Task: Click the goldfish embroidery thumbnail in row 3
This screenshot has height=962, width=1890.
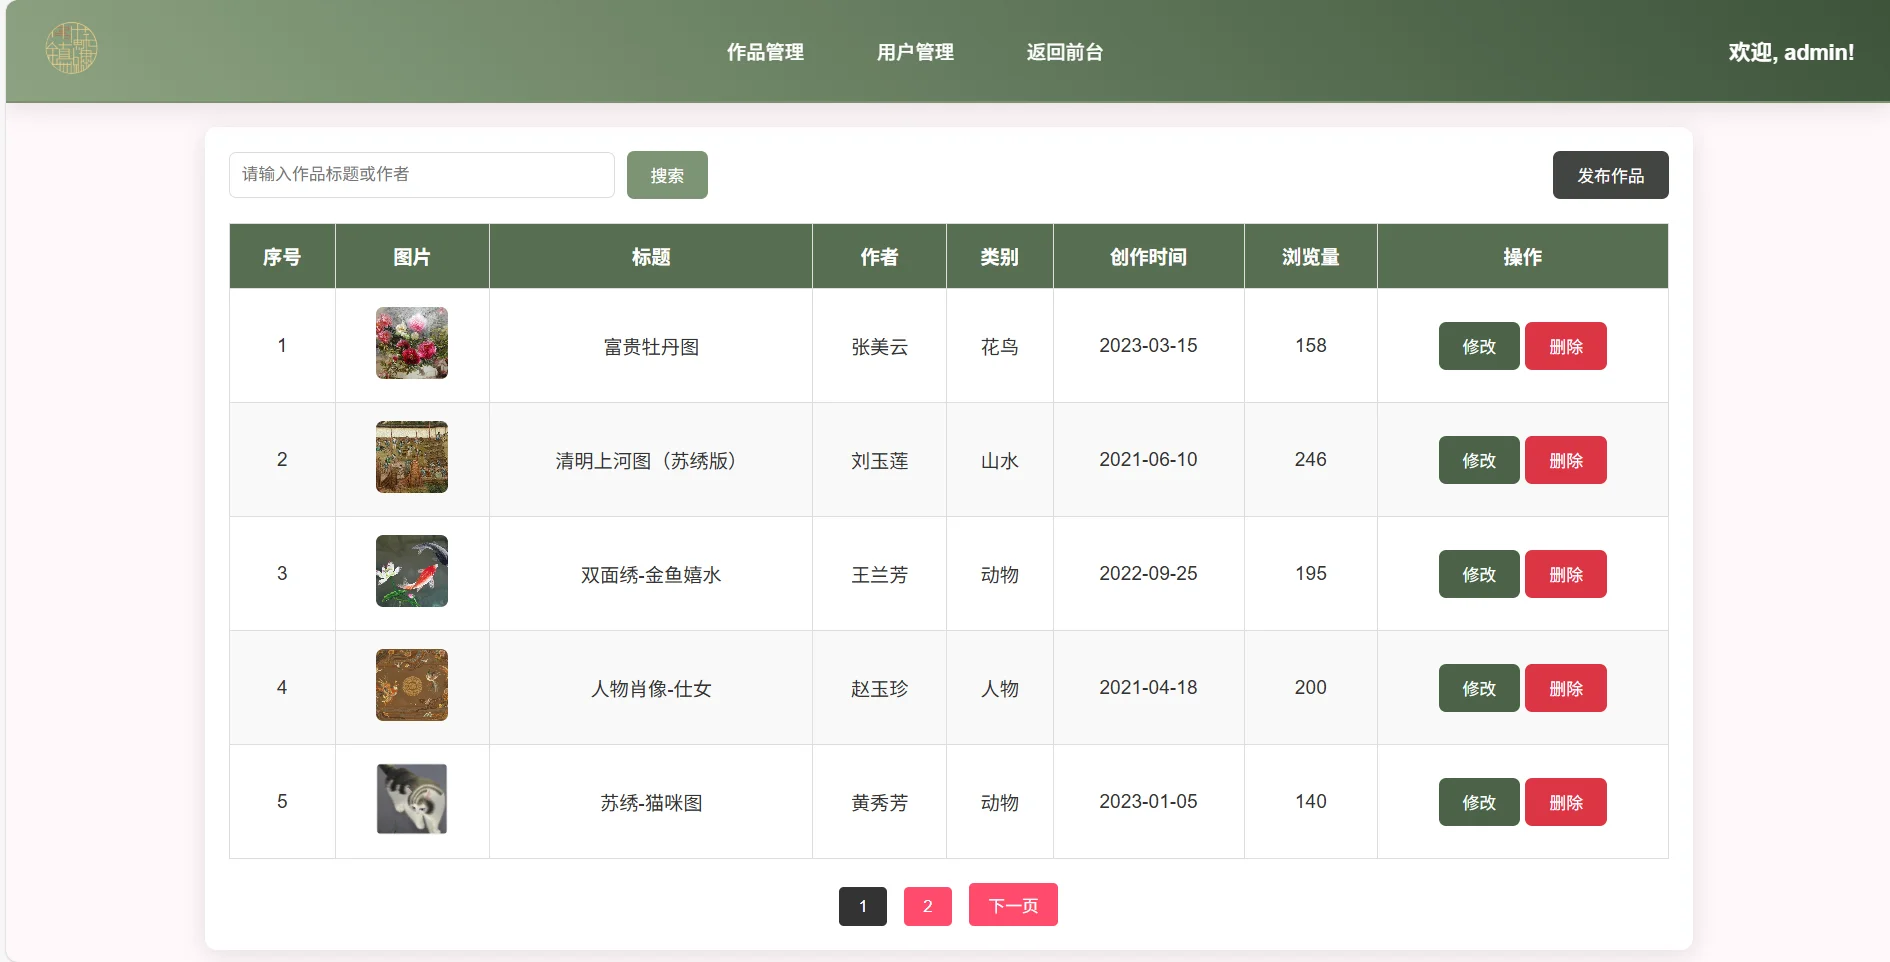Action: 411,571
